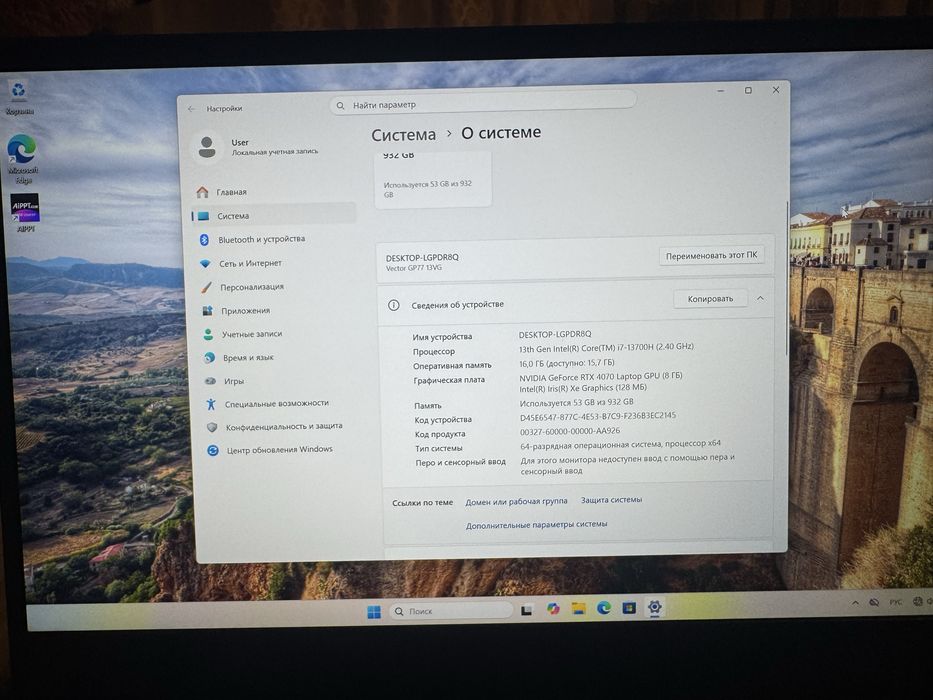Screen dimensions: 933x700
Task: Open Домен или рабочая группа link
Action: pyautogui.click(x=516, y=502)
